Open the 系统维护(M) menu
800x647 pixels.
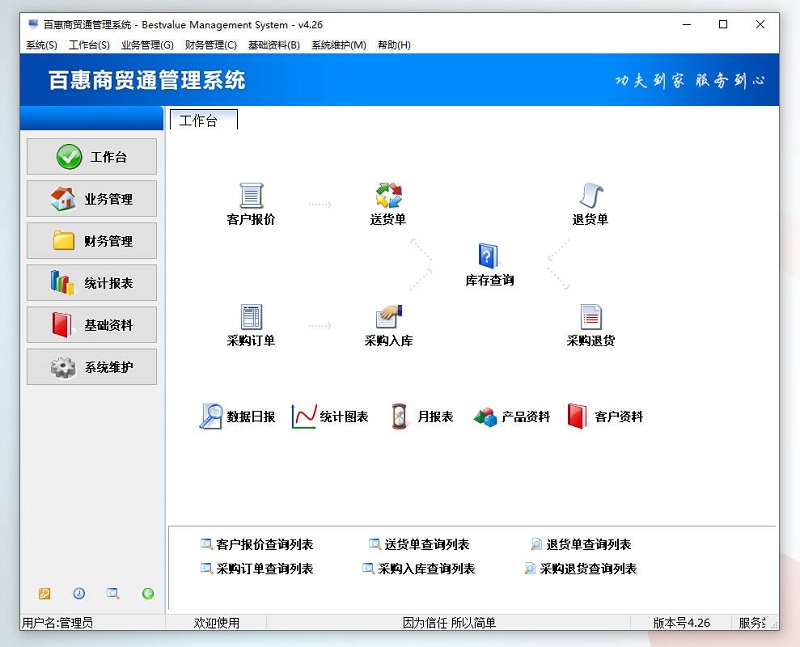[338, 45]
